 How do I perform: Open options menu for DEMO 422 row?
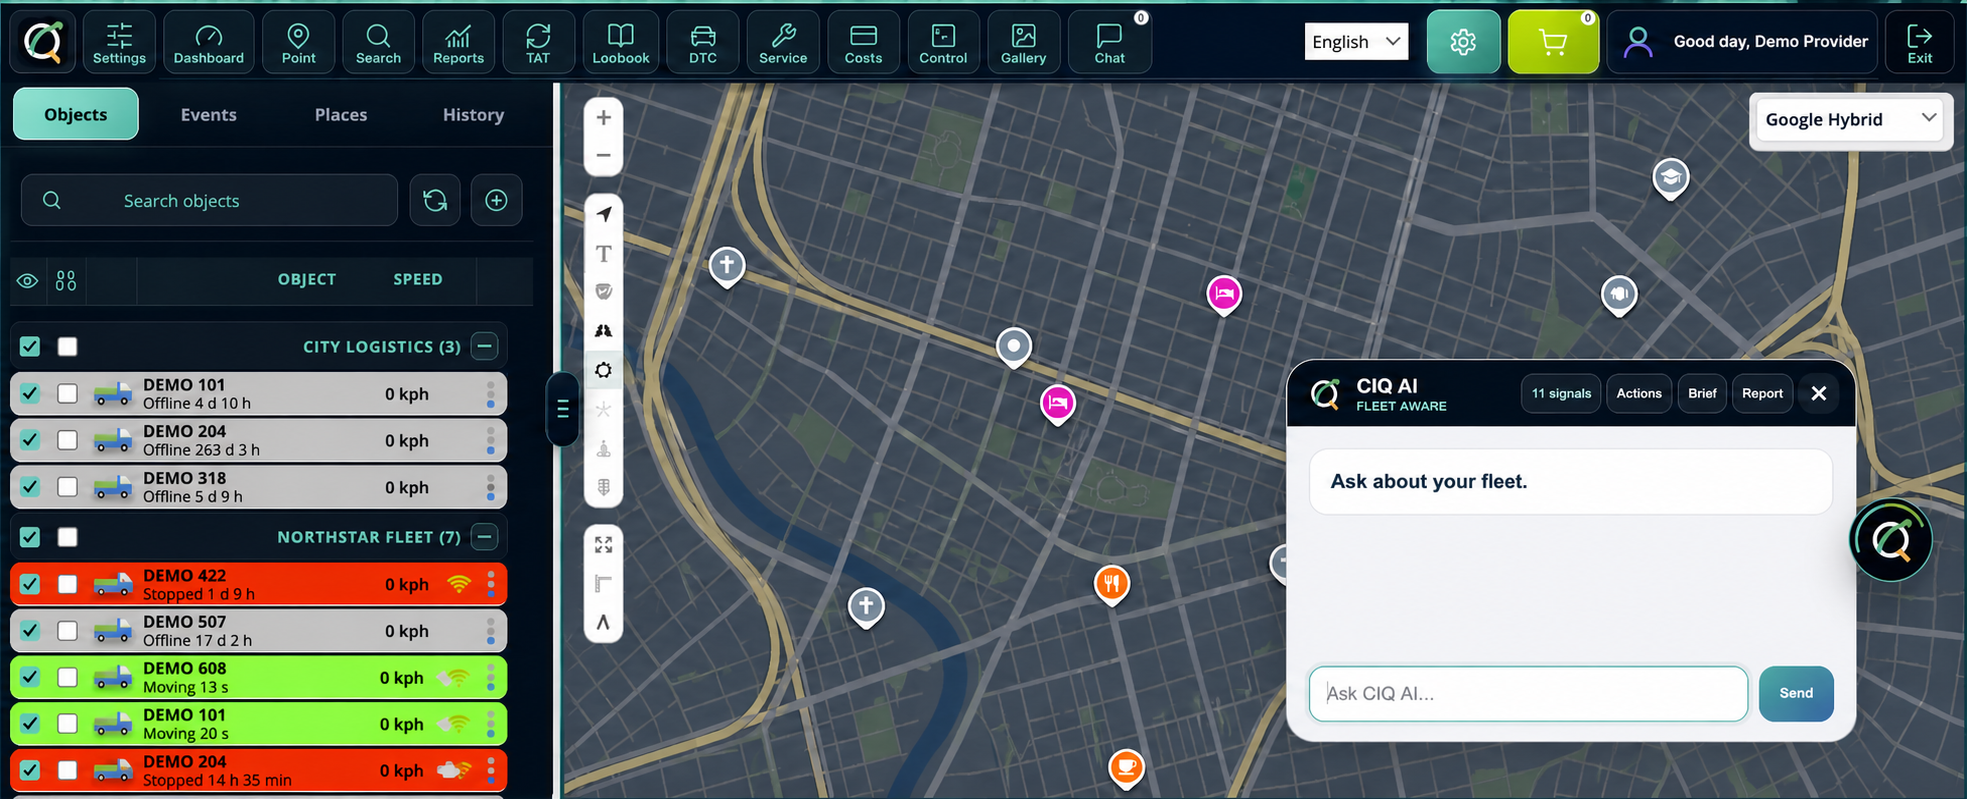click(x=490, y=584)
